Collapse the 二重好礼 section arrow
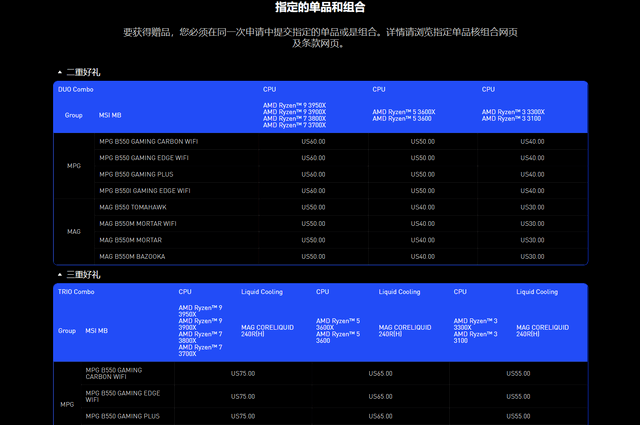640x425 pixels. tap(60, 72)
